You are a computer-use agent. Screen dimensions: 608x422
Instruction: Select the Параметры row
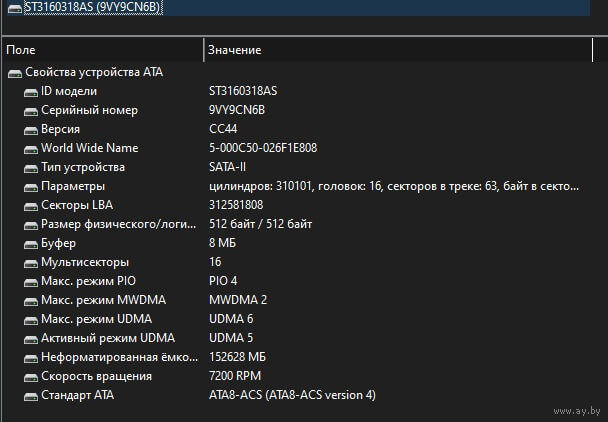pyautogui.click(x=72, y=186)
